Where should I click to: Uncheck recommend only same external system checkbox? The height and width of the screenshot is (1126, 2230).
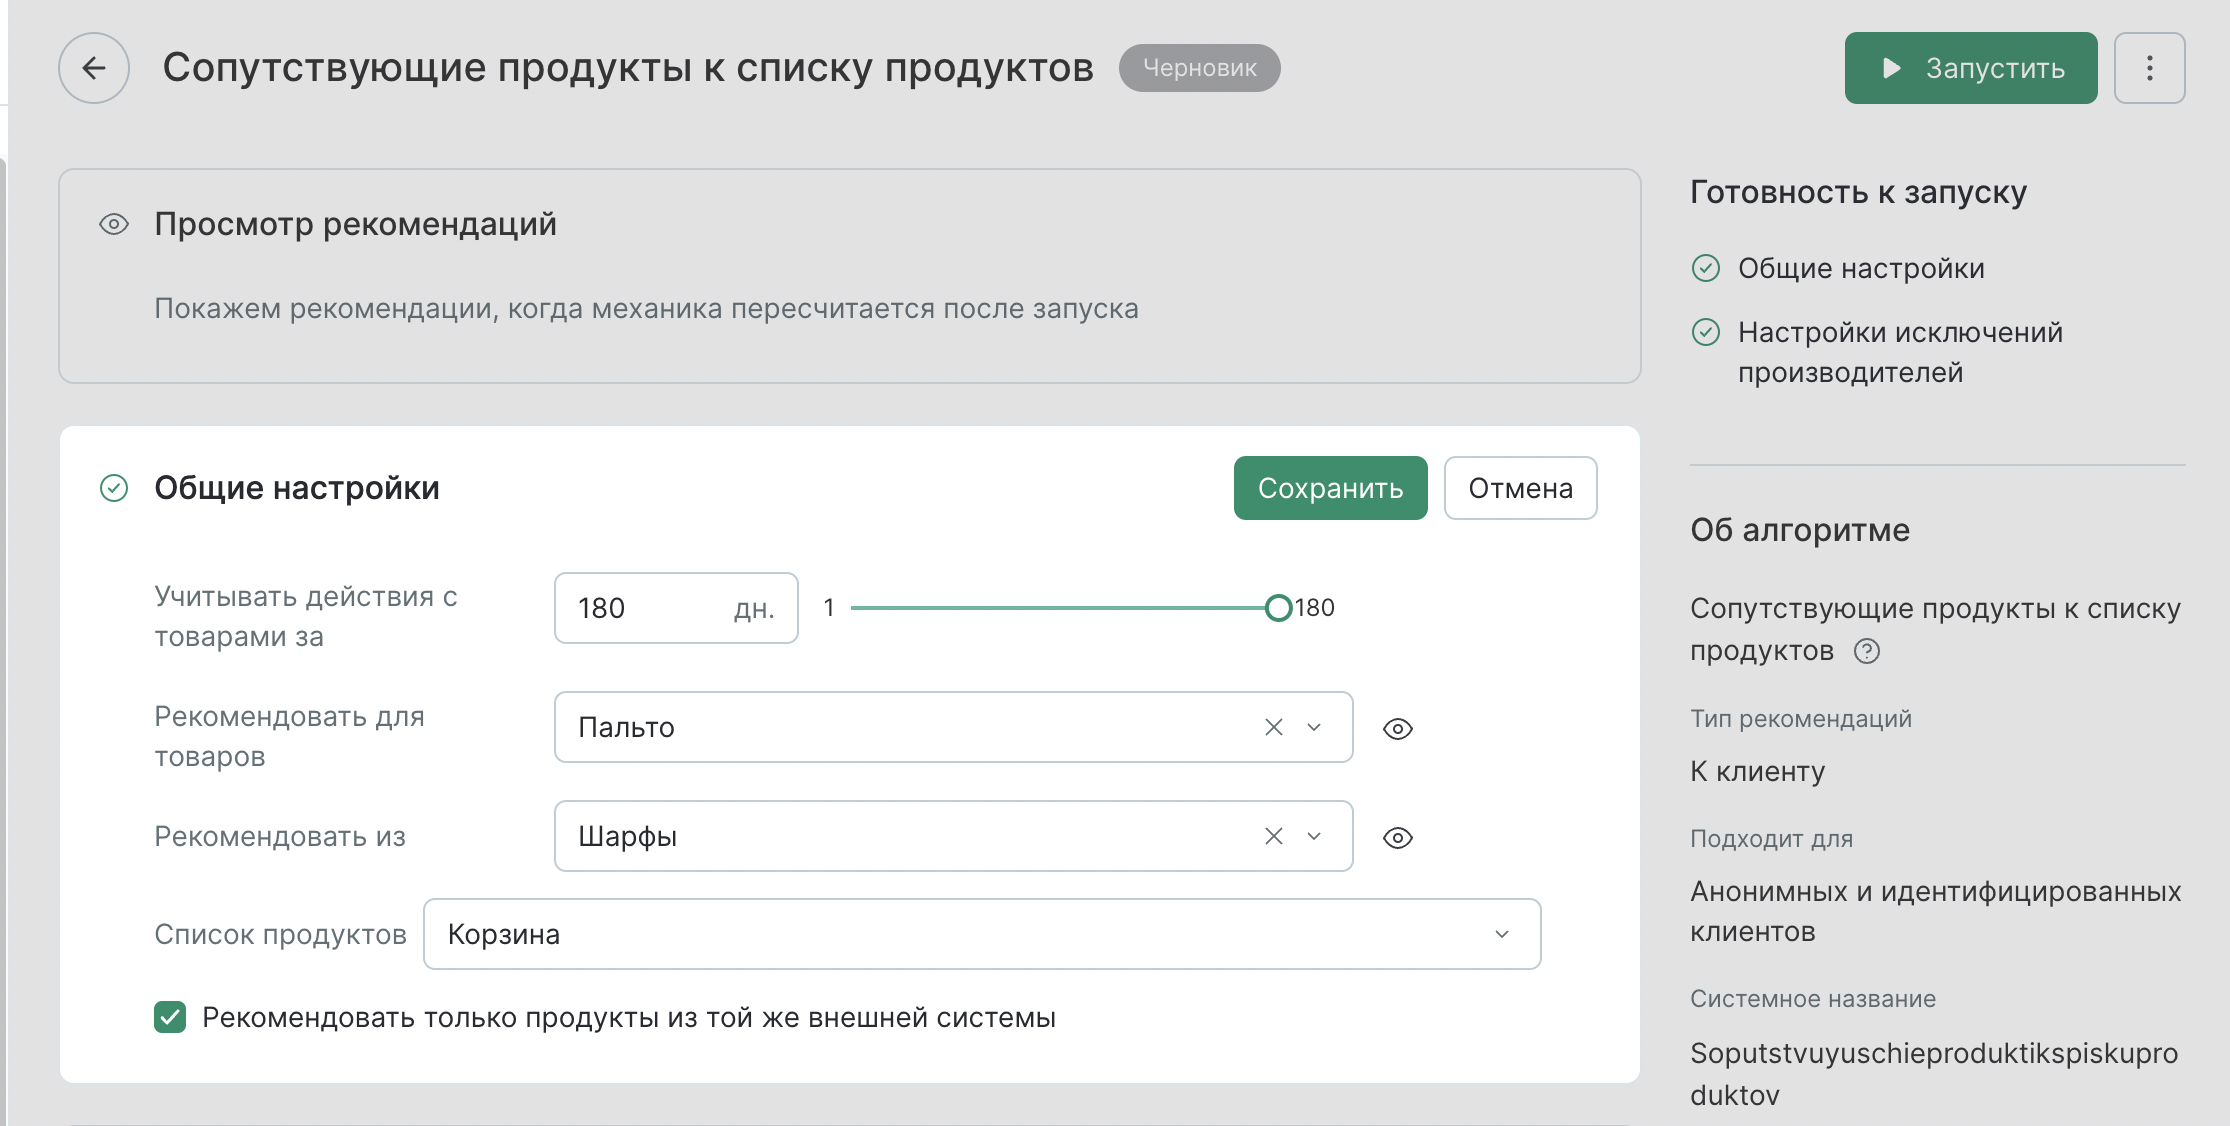pyautogui.click(x=170, y=1017)
